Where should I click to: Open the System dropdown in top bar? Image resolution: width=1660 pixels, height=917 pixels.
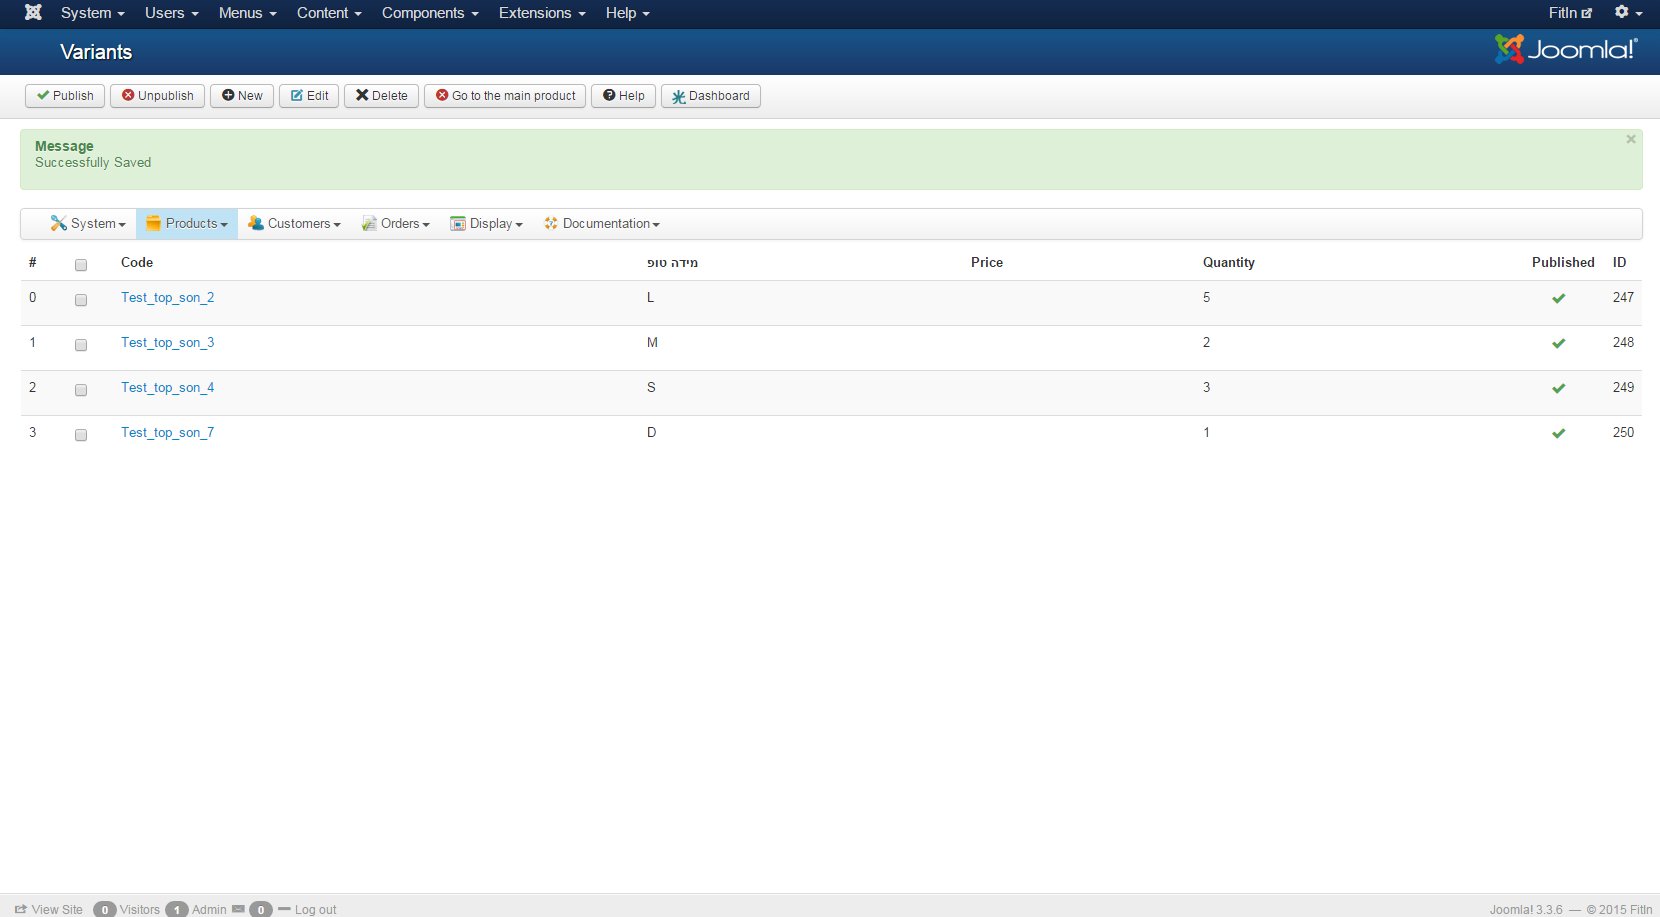point(92,13)
